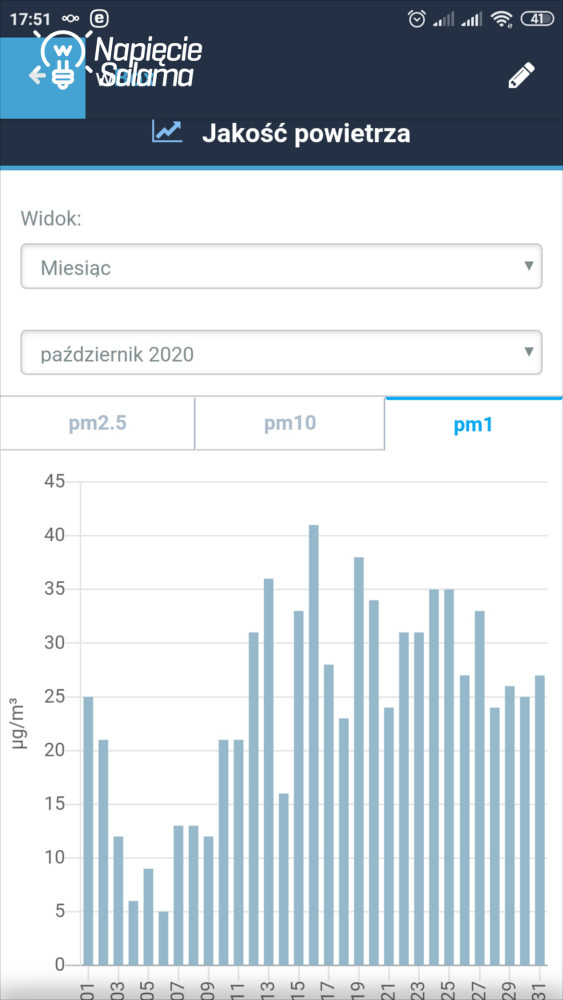Tap the day 01 bar in the chart
The image size is (563, 1000).
coord(88,830)
